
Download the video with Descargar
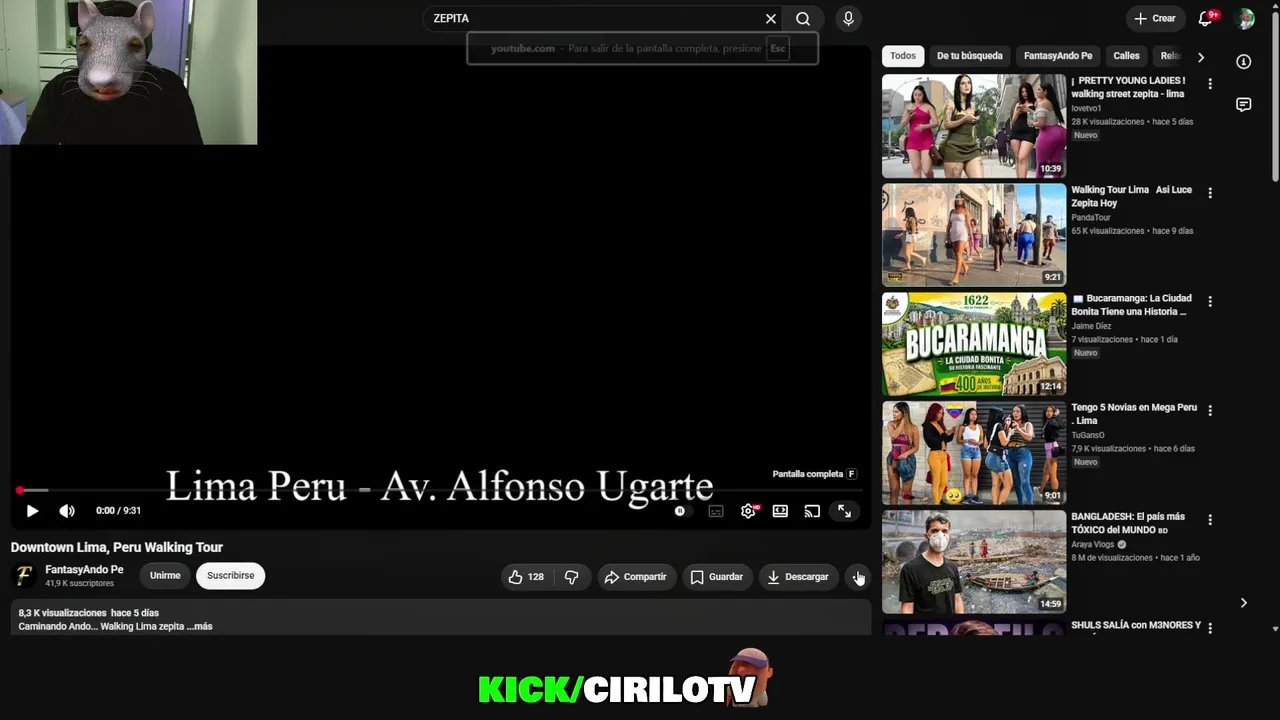pyautogui.click(x=798, y=577)
